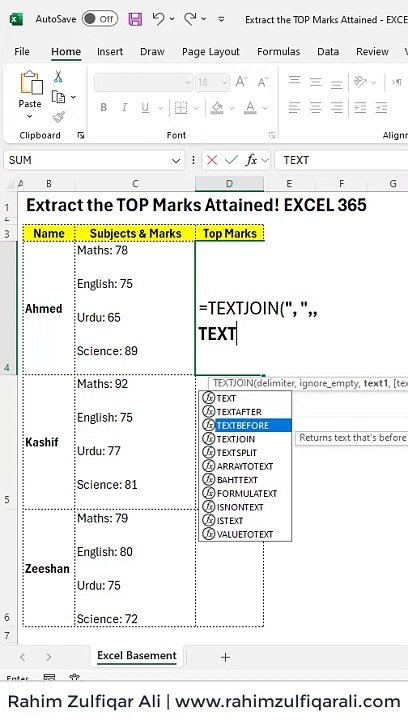Click the formula bar showing TEXT
This screenshot has height=720, width=408.
341,160
